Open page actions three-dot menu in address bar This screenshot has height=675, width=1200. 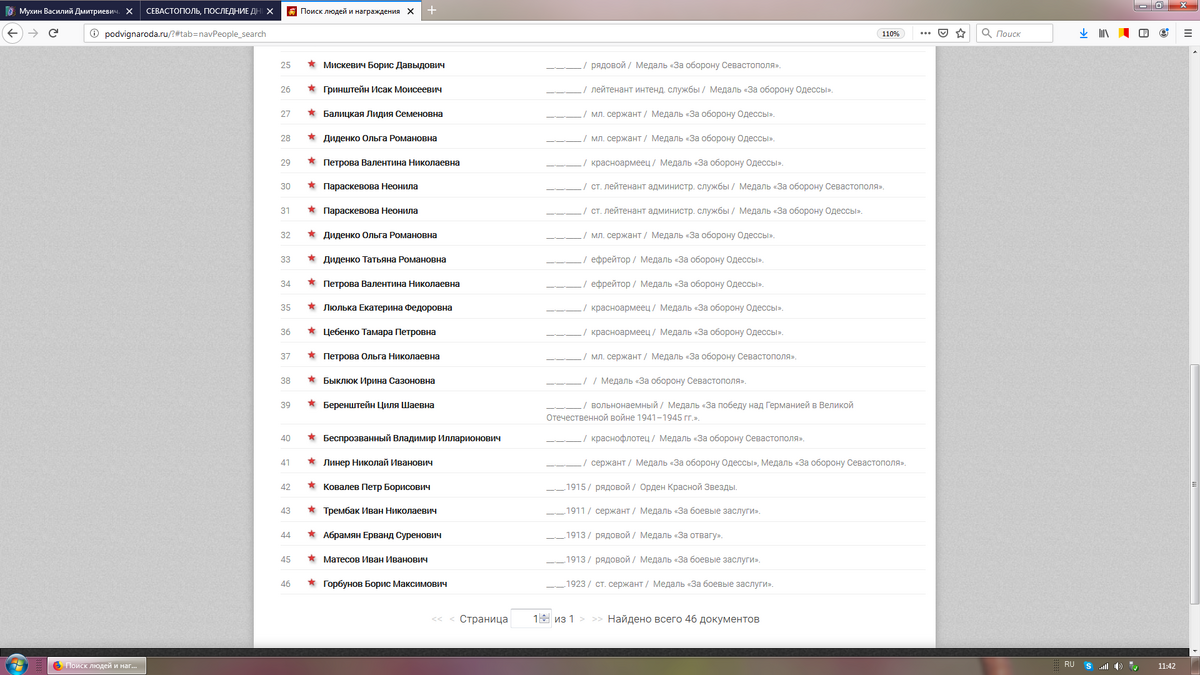point(924,33)
